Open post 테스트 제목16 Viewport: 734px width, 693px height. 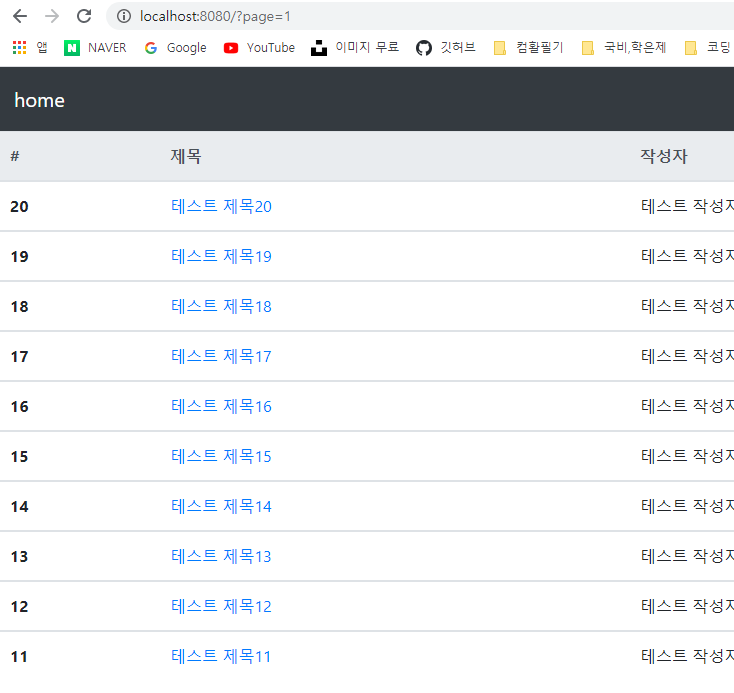click(221, 406)
